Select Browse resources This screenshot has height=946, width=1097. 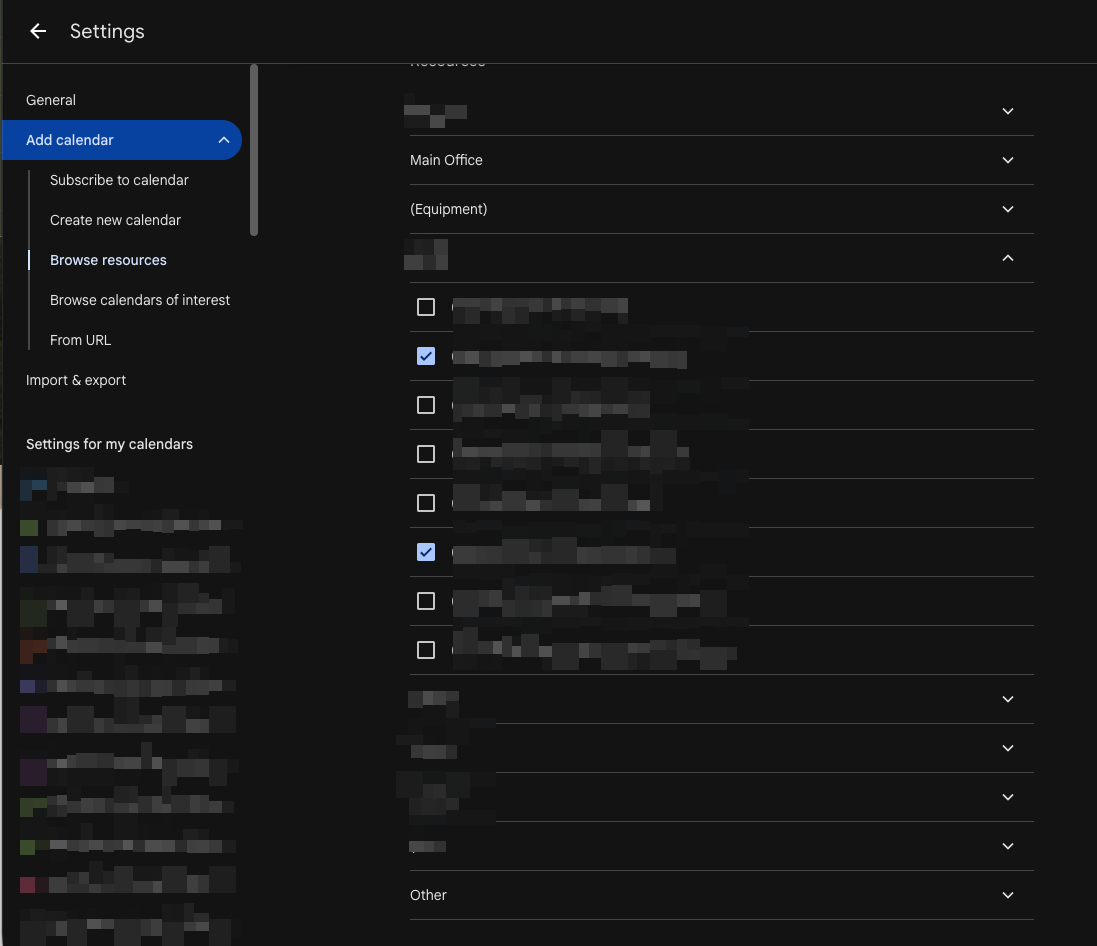pos(108,260)
